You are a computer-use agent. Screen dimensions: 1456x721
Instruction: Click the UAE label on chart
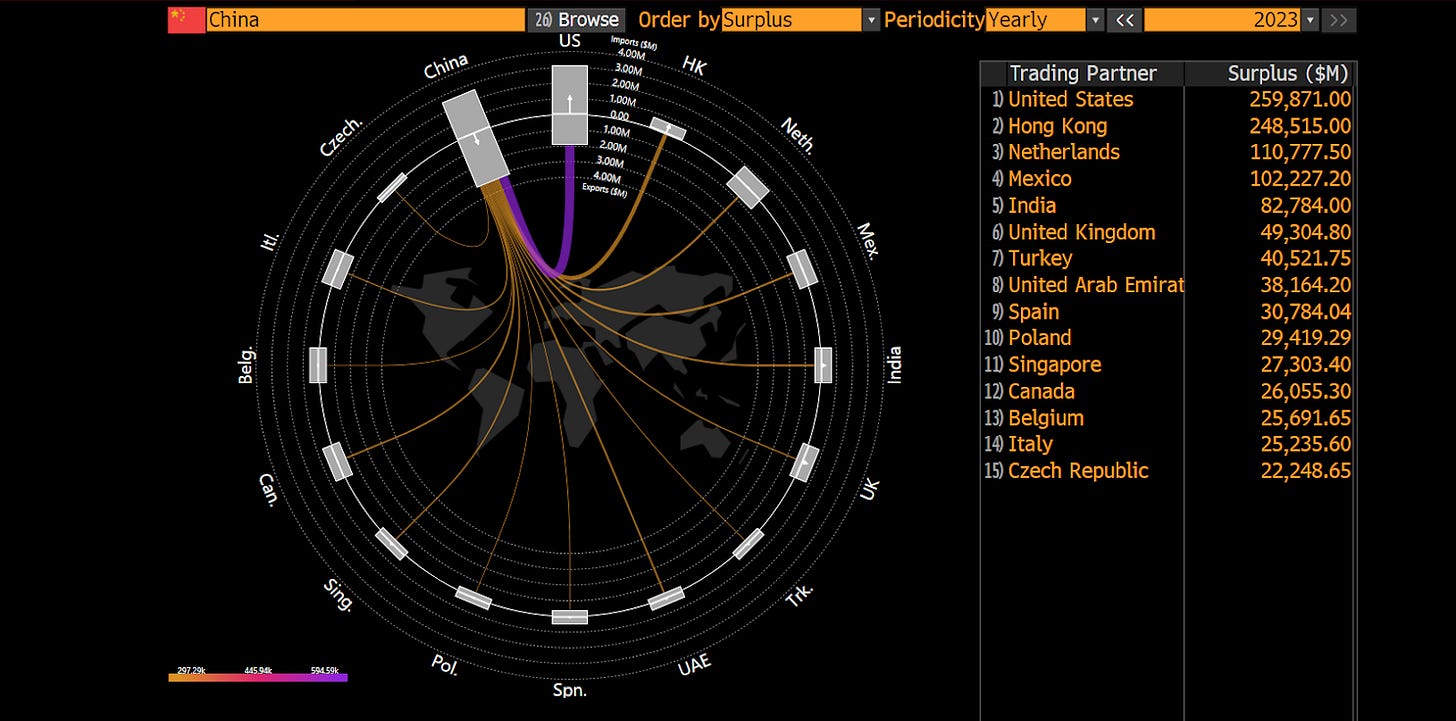point(695,665)
